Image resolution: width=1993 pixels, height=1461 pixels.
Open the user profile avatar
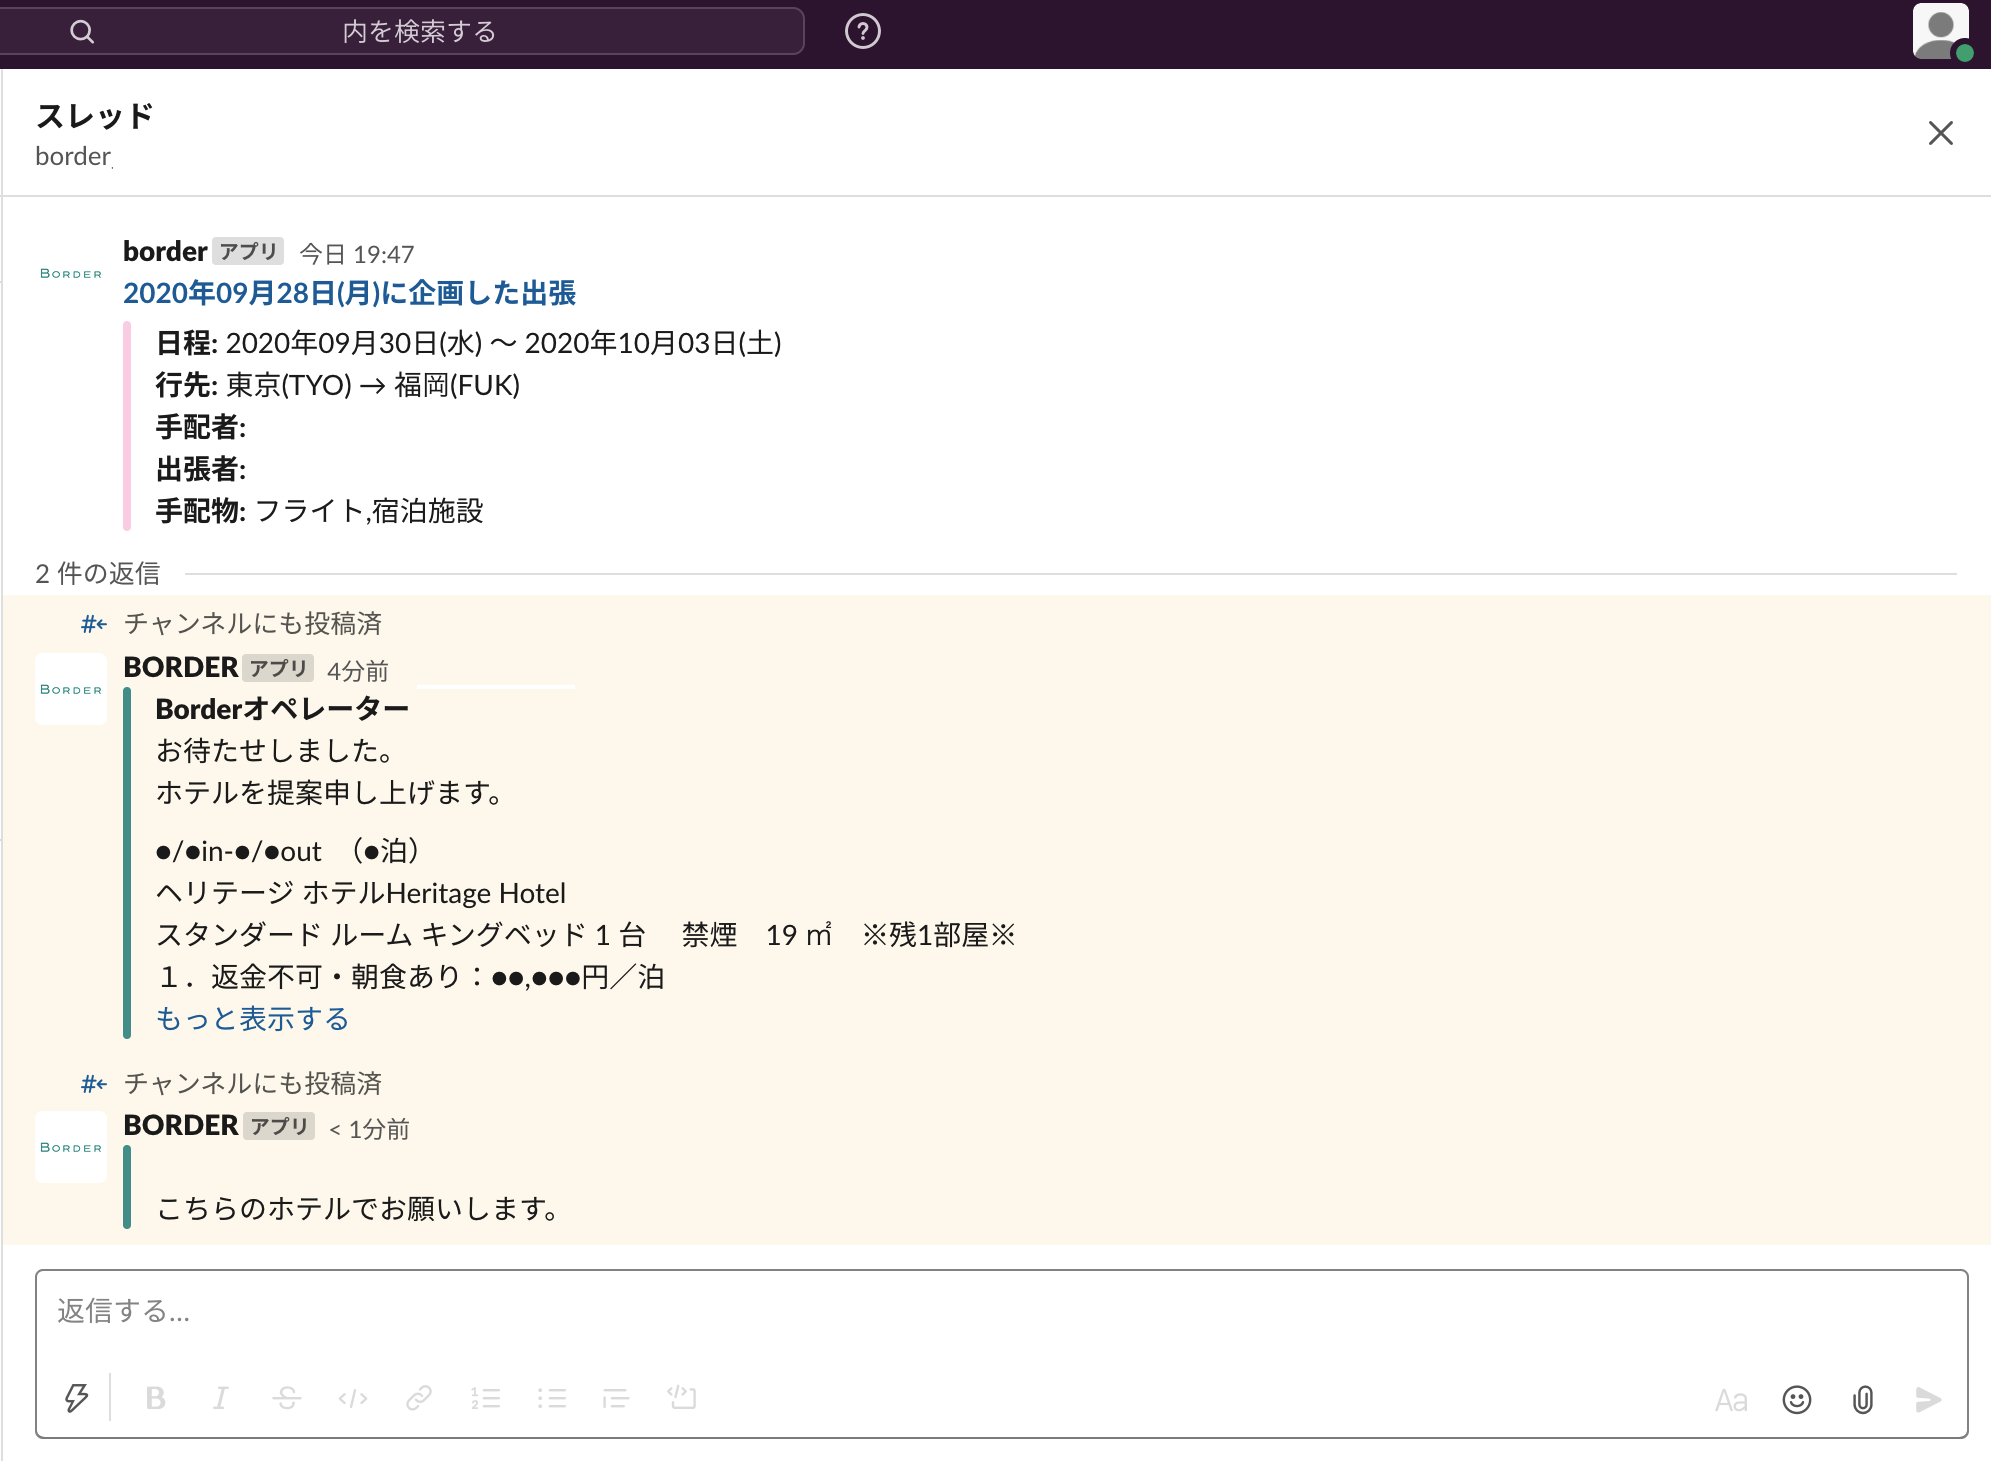1941,31
